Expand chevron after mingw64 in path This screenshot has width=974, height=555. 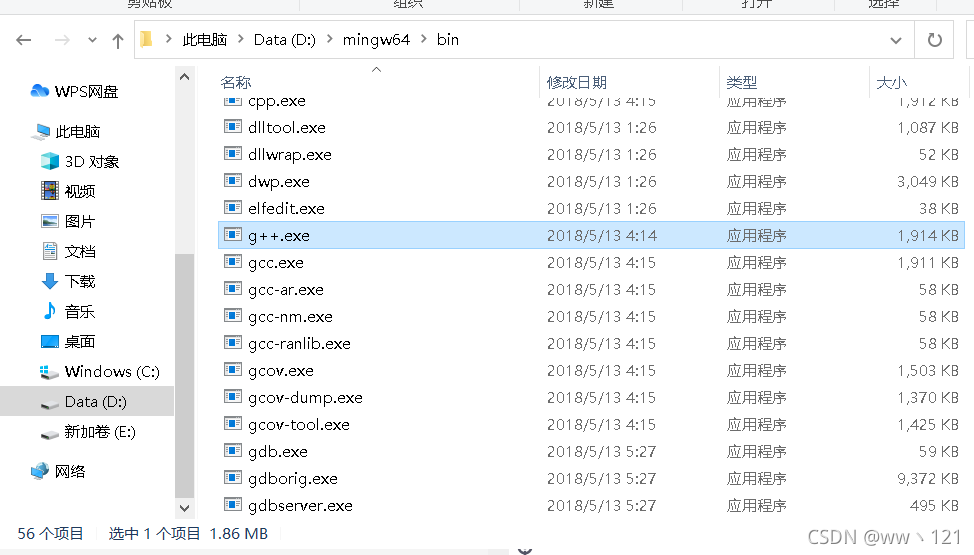(424, 39)
